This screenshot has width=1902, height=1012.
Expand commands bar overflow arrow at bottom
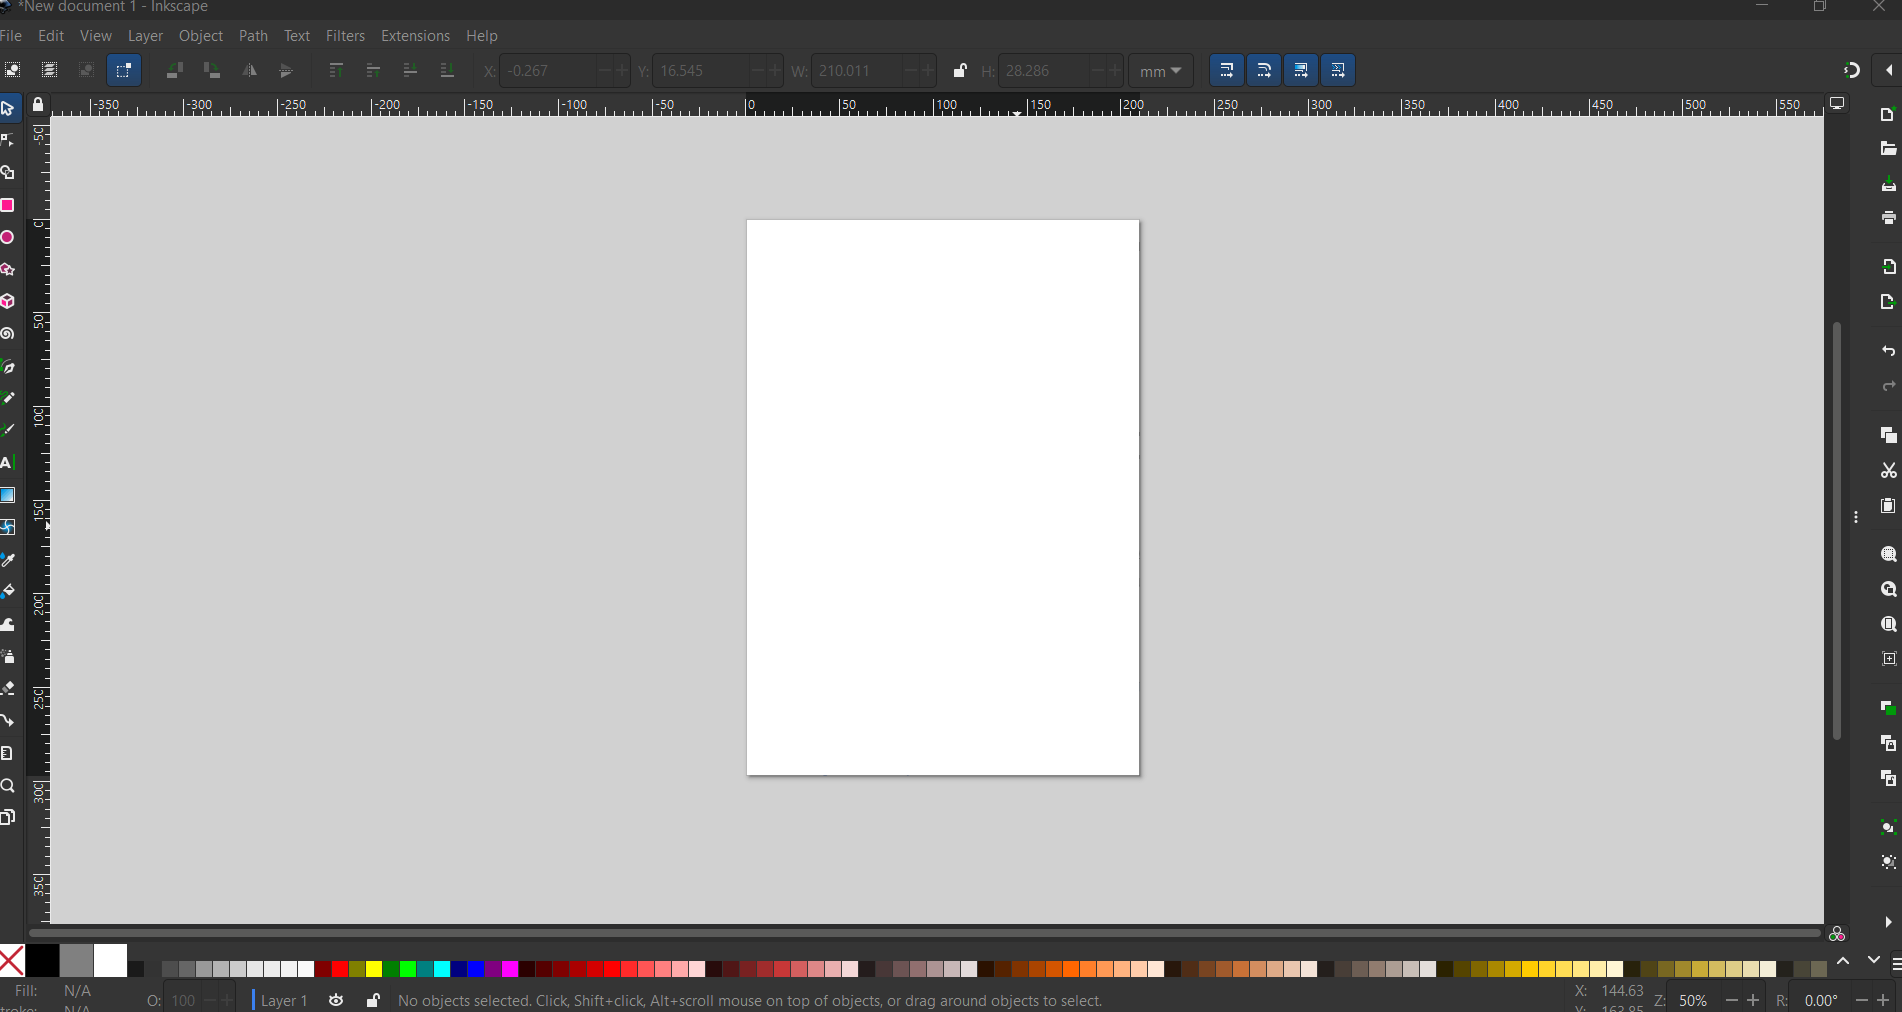pyautogui.click(x=1888, y=922)
